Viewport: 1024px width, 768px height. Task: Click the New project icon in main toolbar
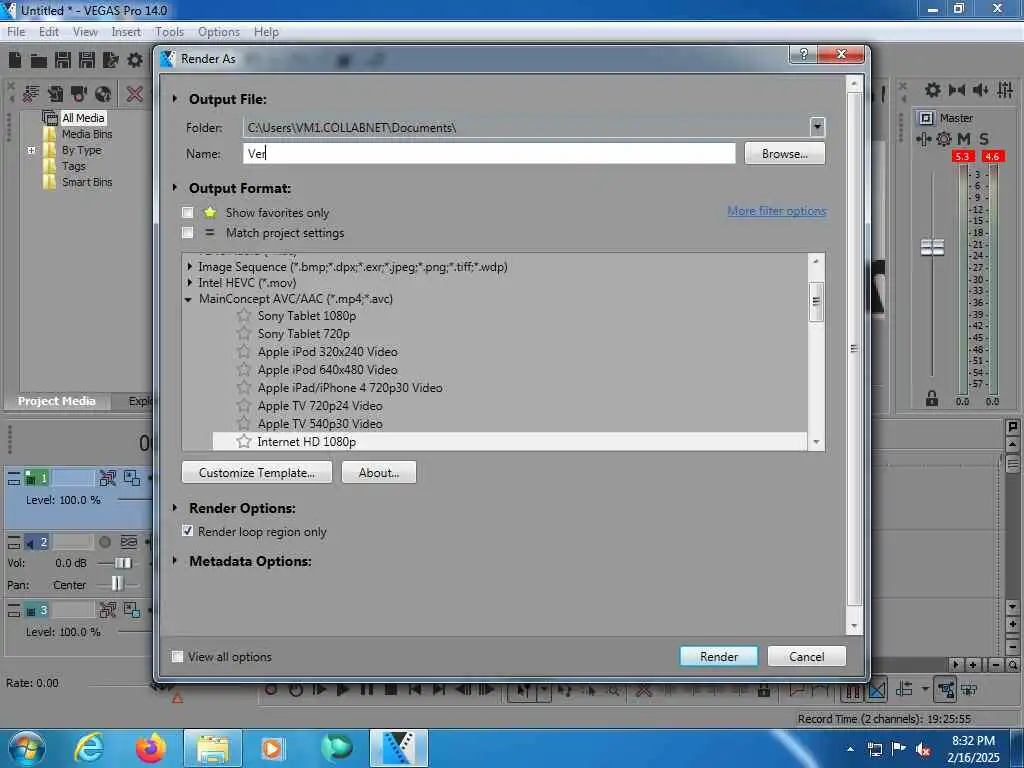(x=15, y=61)
